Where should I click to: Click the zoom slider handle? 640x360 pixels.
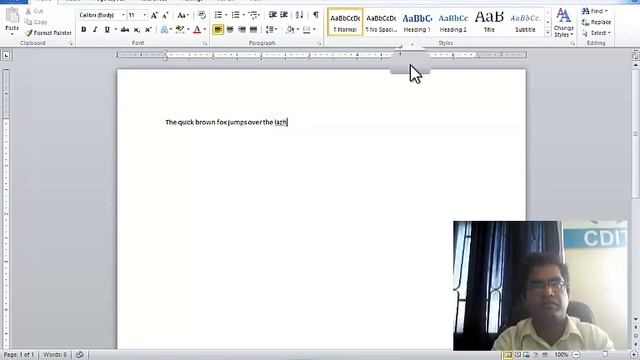point(605,355)
